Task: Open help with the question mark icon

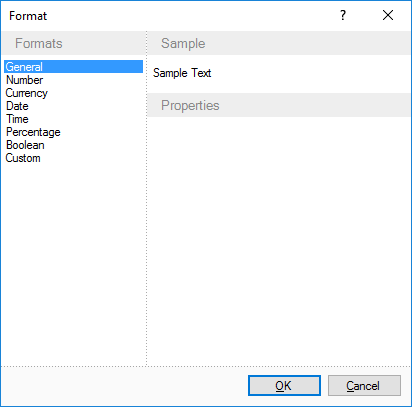Action: pyautogui.click(x=343, y=15)
